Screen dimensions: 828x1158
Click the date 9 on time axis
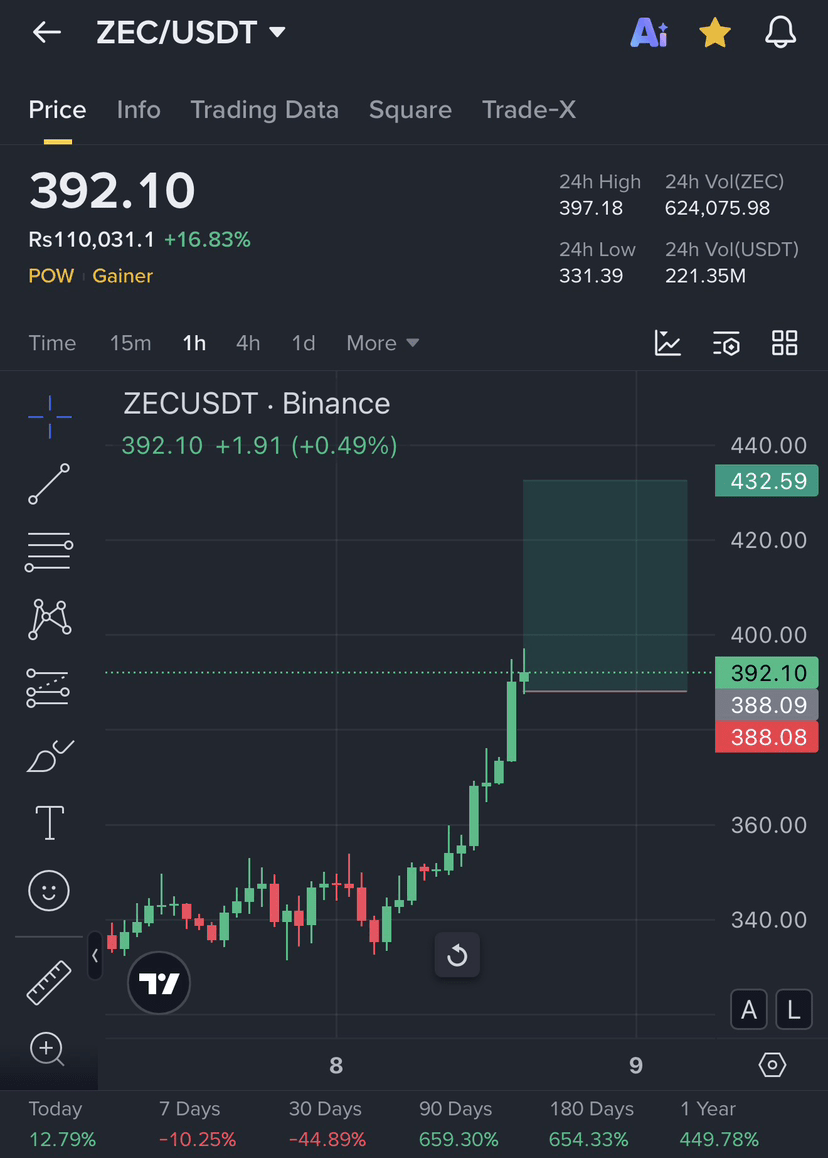tap(636, 1065)
